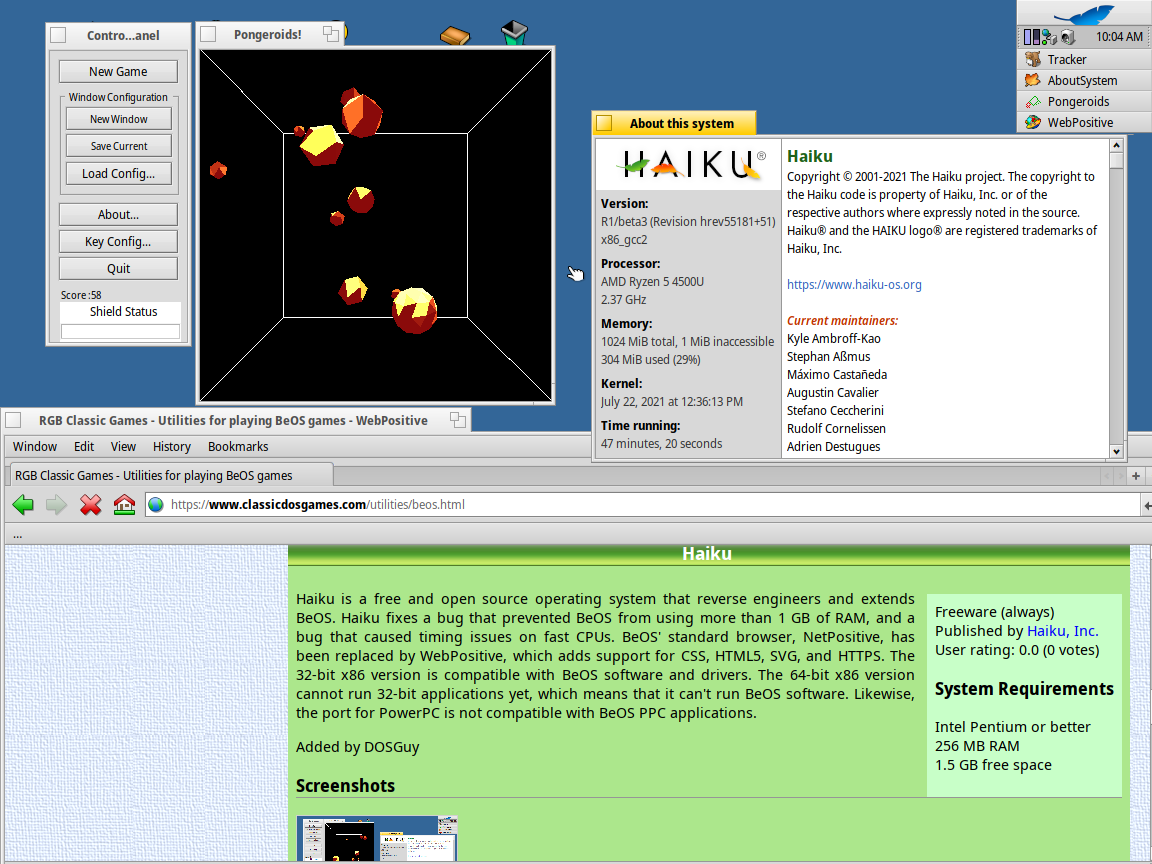
Task: Click the 'Kyle Ambroff-Kao' maintainer name
Action: coord(834,339)
